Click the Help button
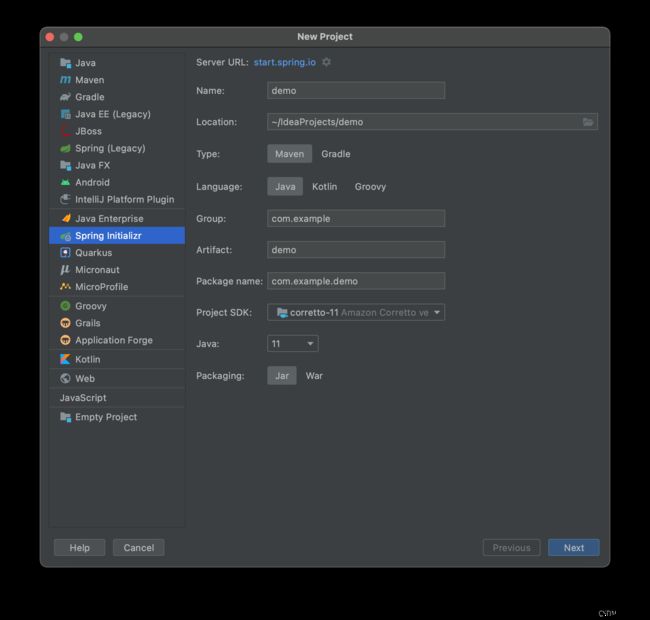This screenshot has height=620, width=650. pyautogui.click(x=79, y=547)
